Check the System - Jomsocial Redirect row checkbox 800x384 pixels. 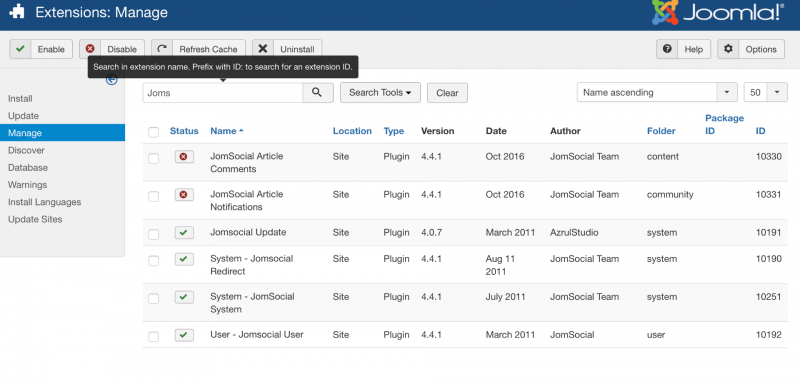154,261
